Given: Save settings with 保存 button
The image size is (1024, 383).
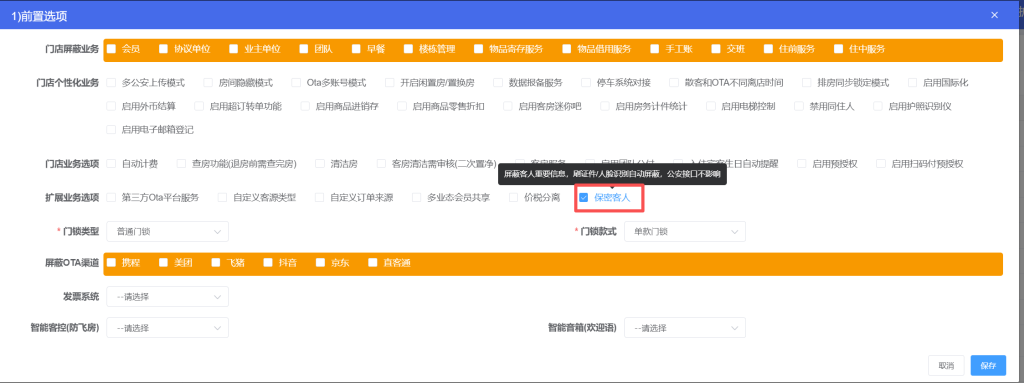Looking at the screenshot, I should click(988, 365).
